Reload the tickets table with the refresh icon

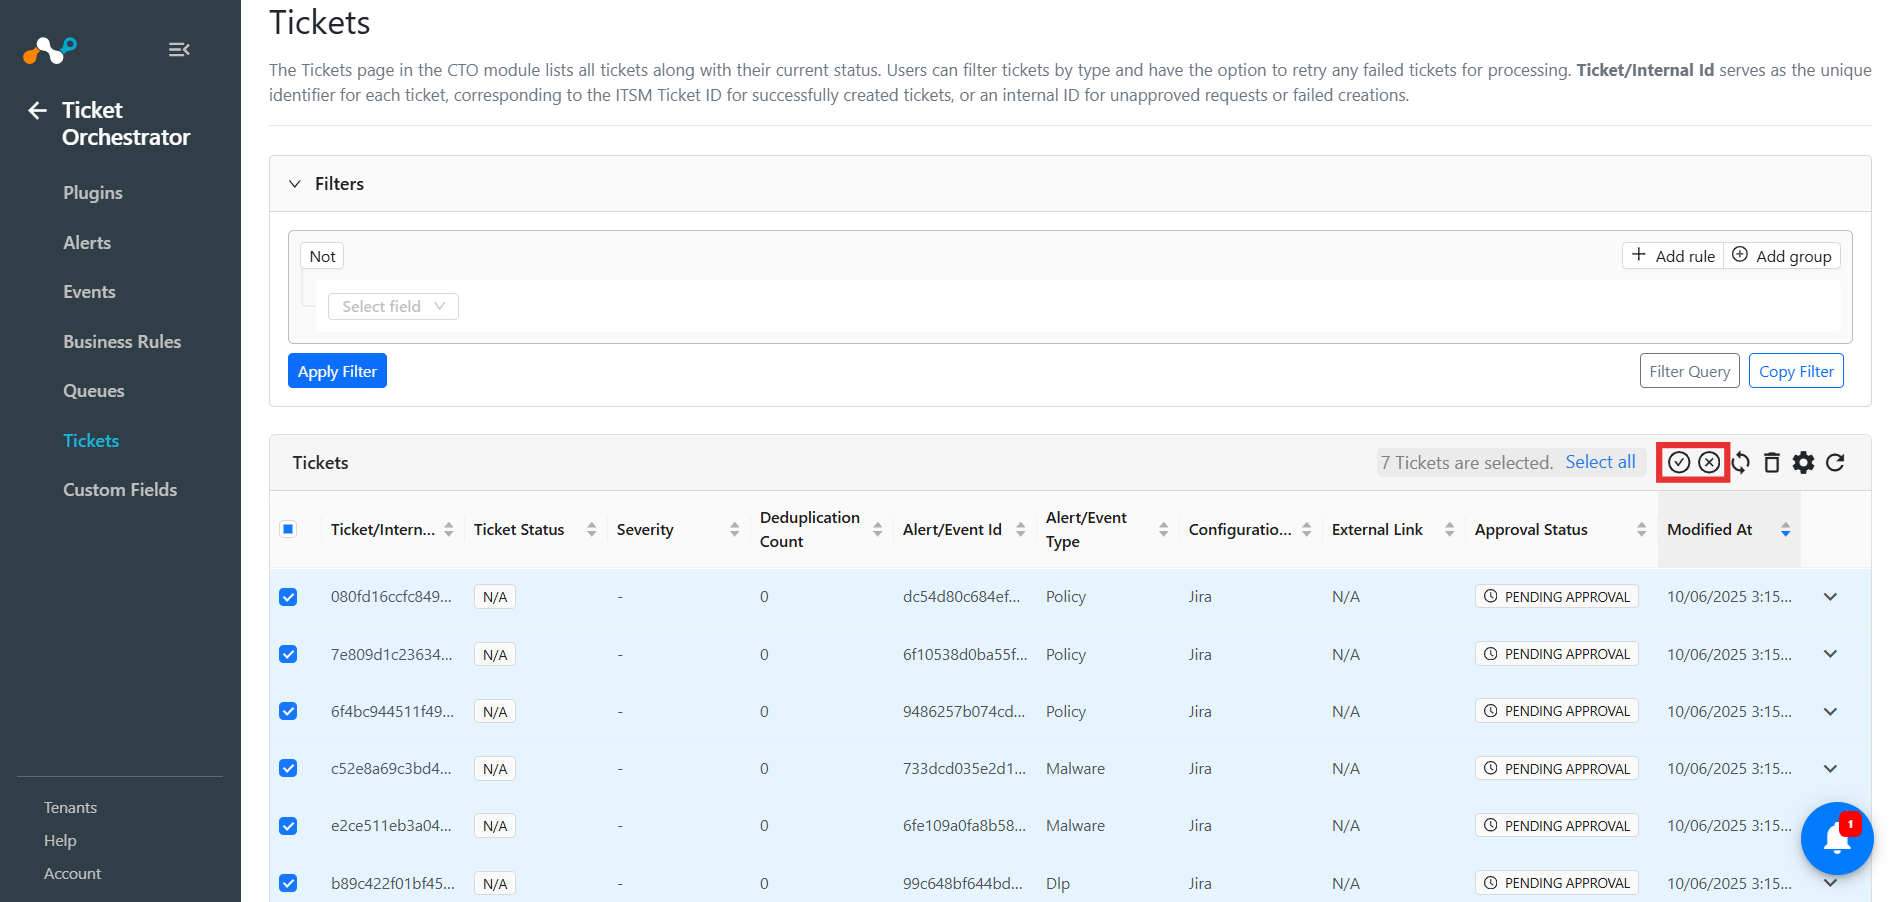[1835, 462]
